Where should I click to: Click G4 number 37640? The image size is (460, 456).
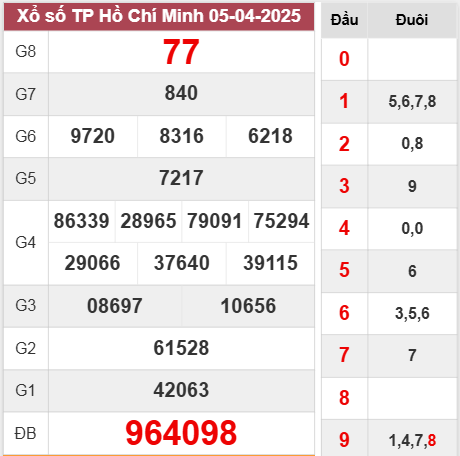[182, 263]
